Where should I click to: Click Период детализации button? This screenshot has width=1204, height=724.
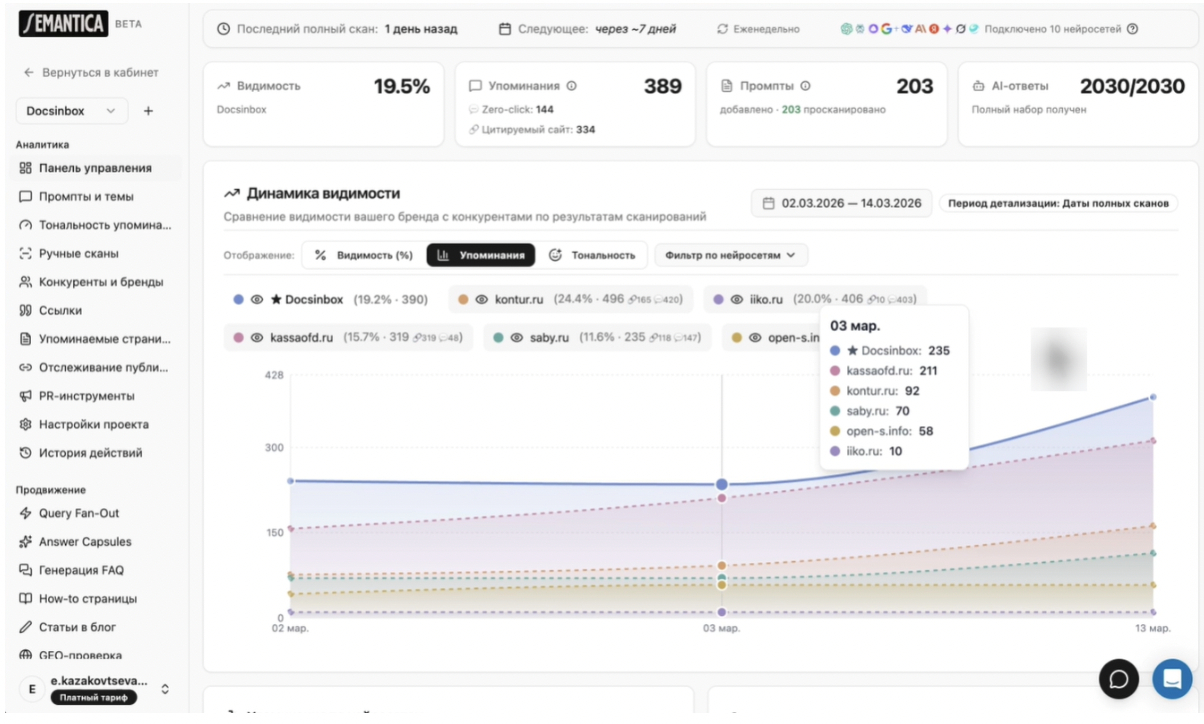[x=1058, y=203]
